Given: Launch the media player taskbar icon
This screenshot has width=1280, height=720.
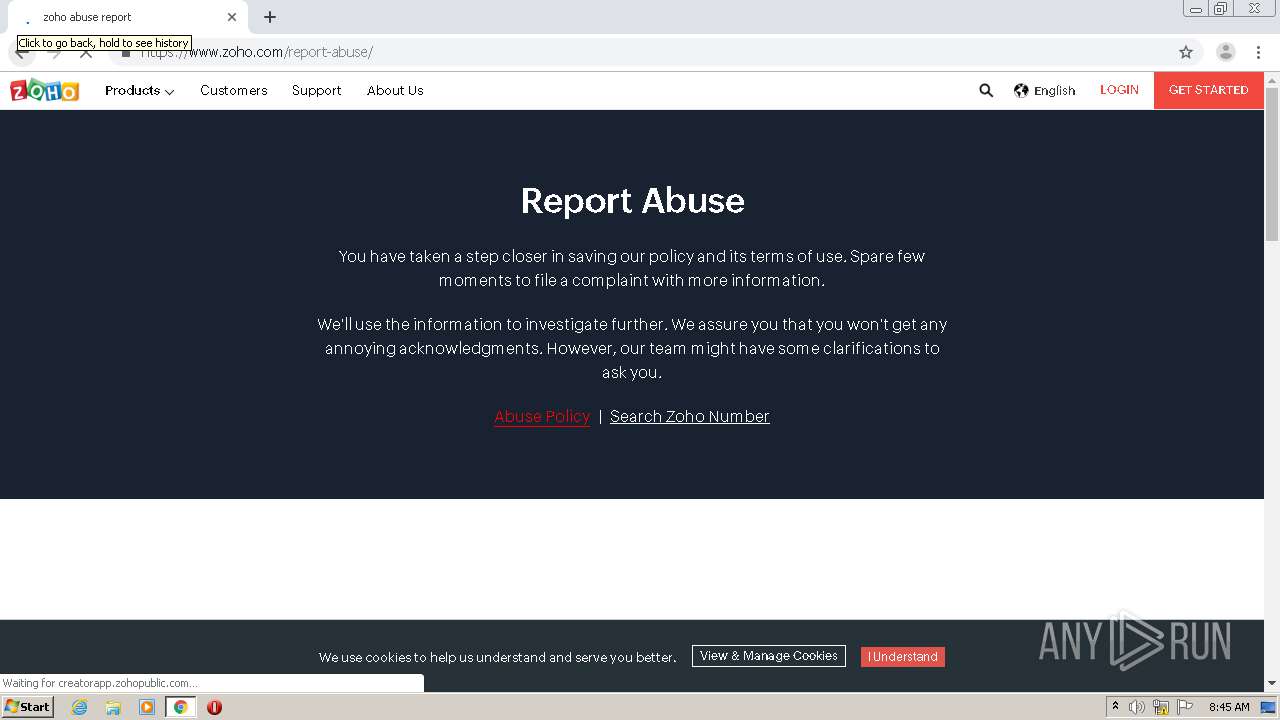Looking at the screenshot, I should pos(147,707).
